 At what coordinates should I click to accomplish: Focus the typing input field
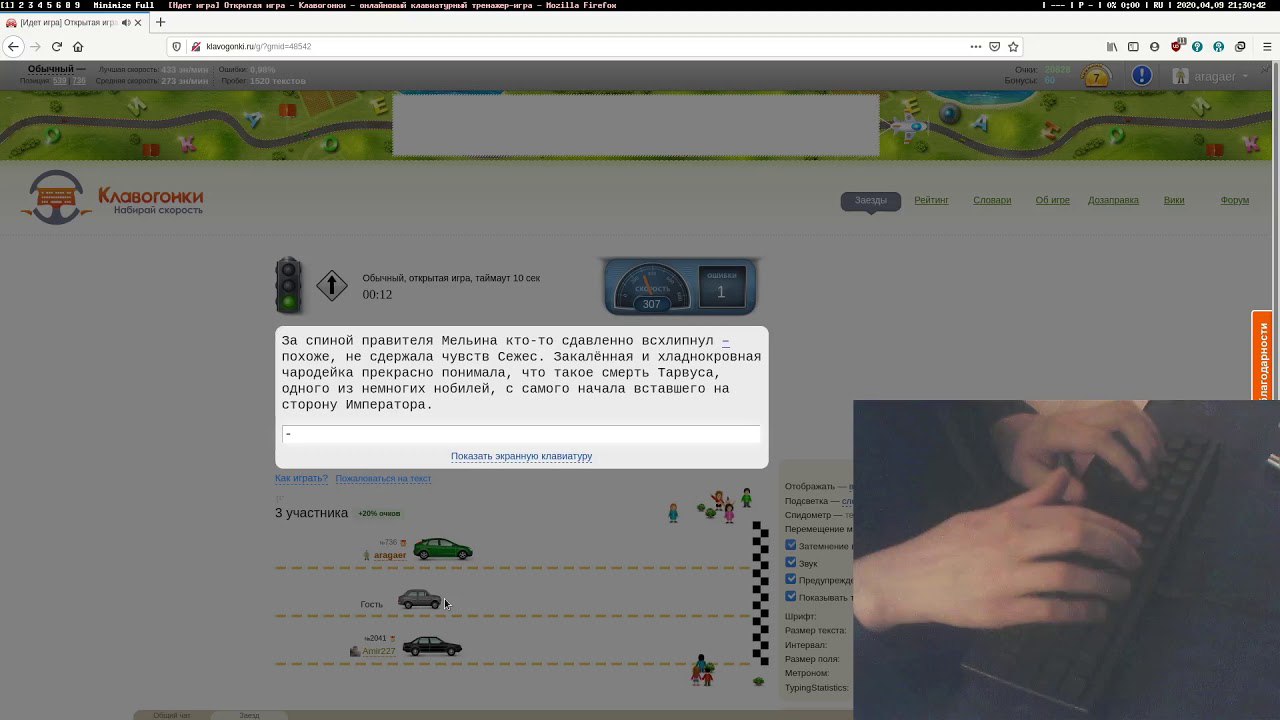(x=521, y=433)
